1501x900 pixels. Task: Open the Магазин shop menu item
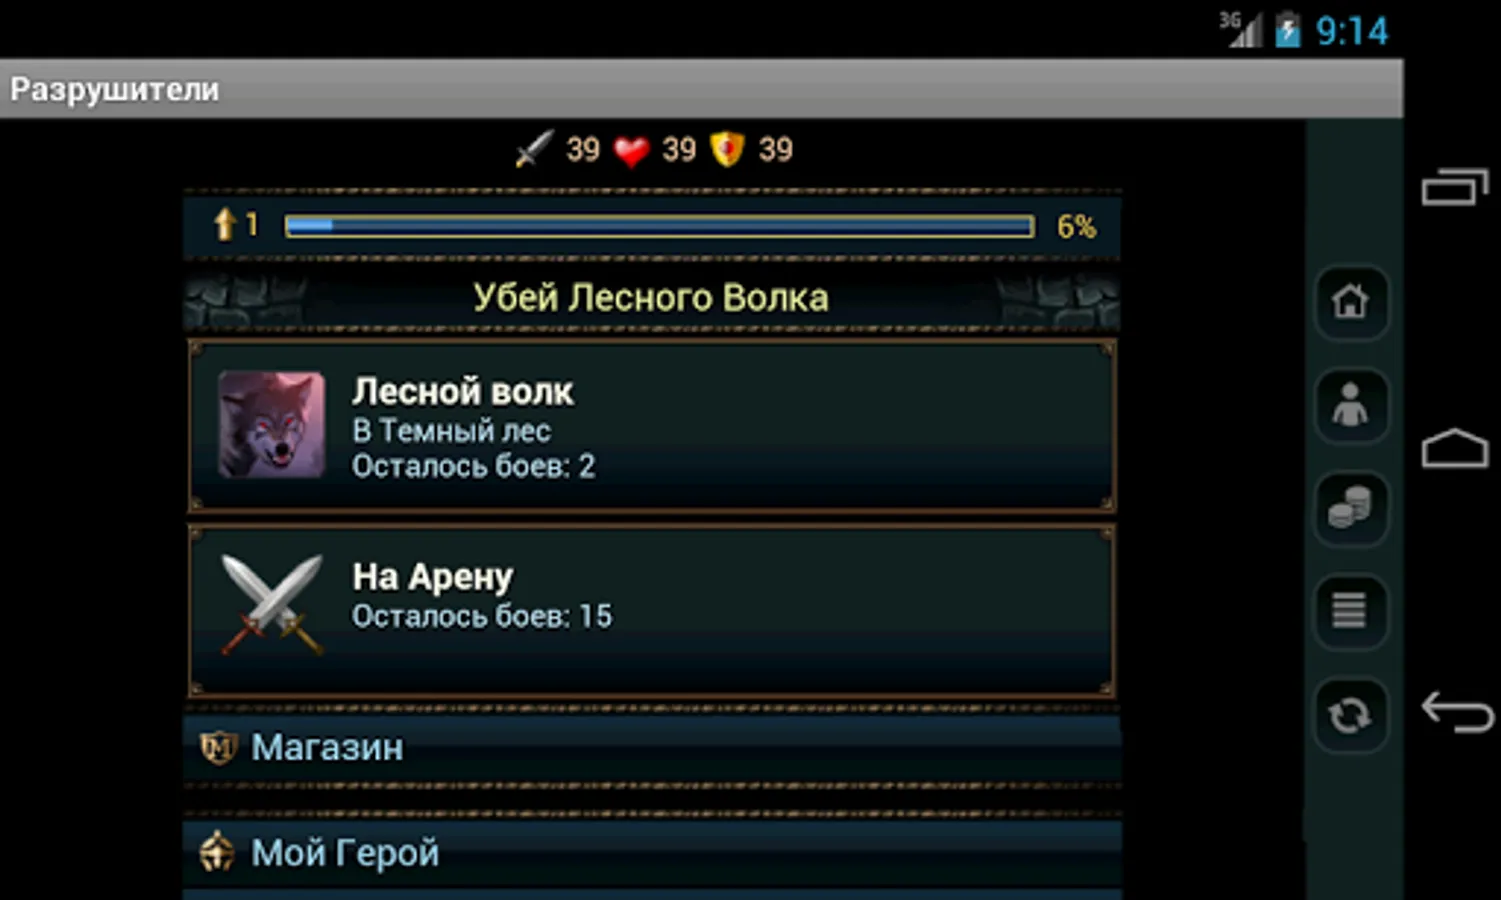tap(652, 747)
